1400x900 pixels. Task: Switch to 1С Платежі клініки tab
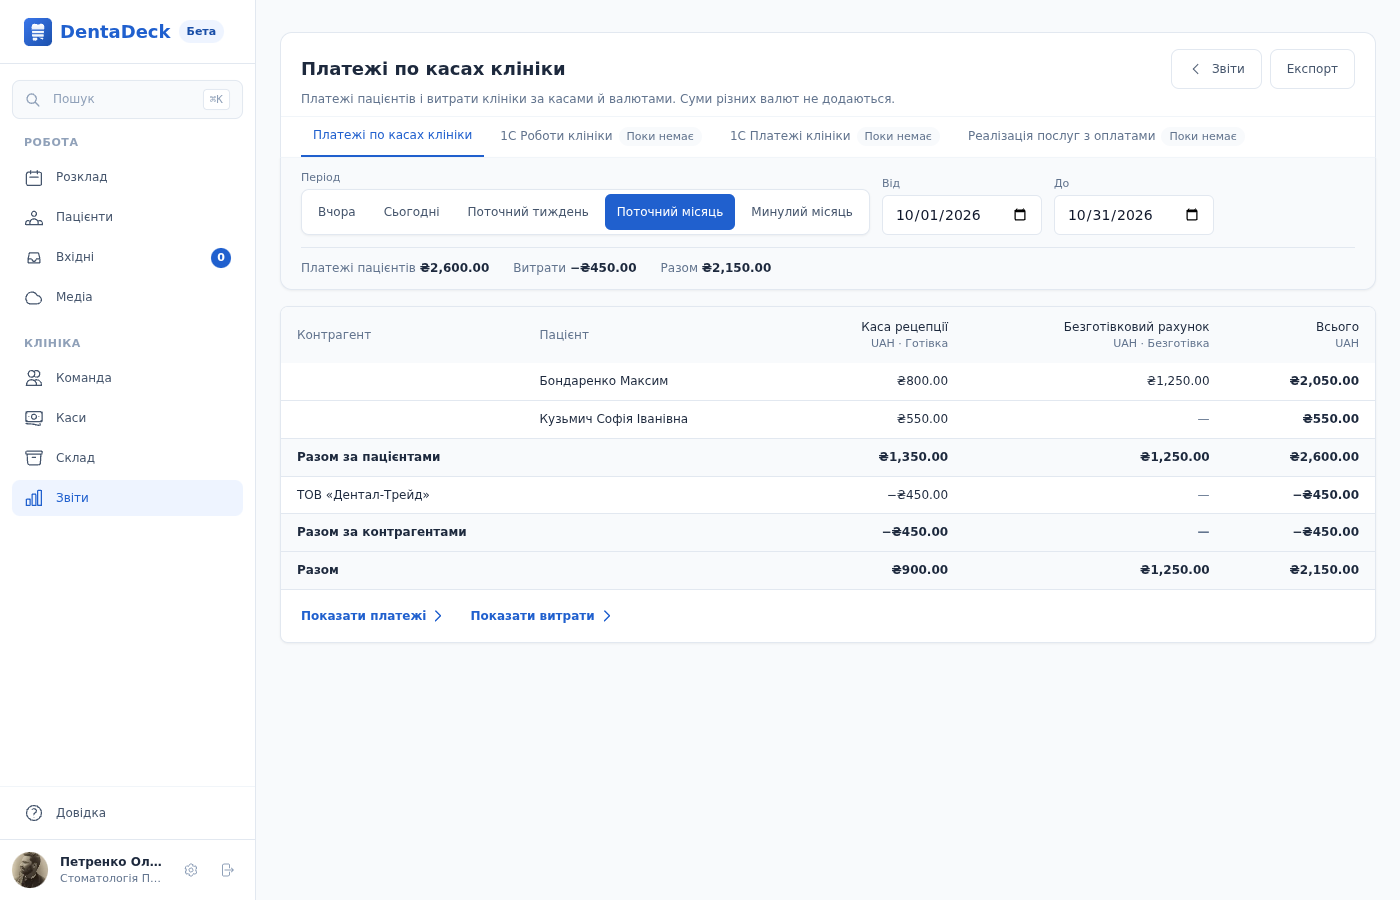click(x=835, y=136)
